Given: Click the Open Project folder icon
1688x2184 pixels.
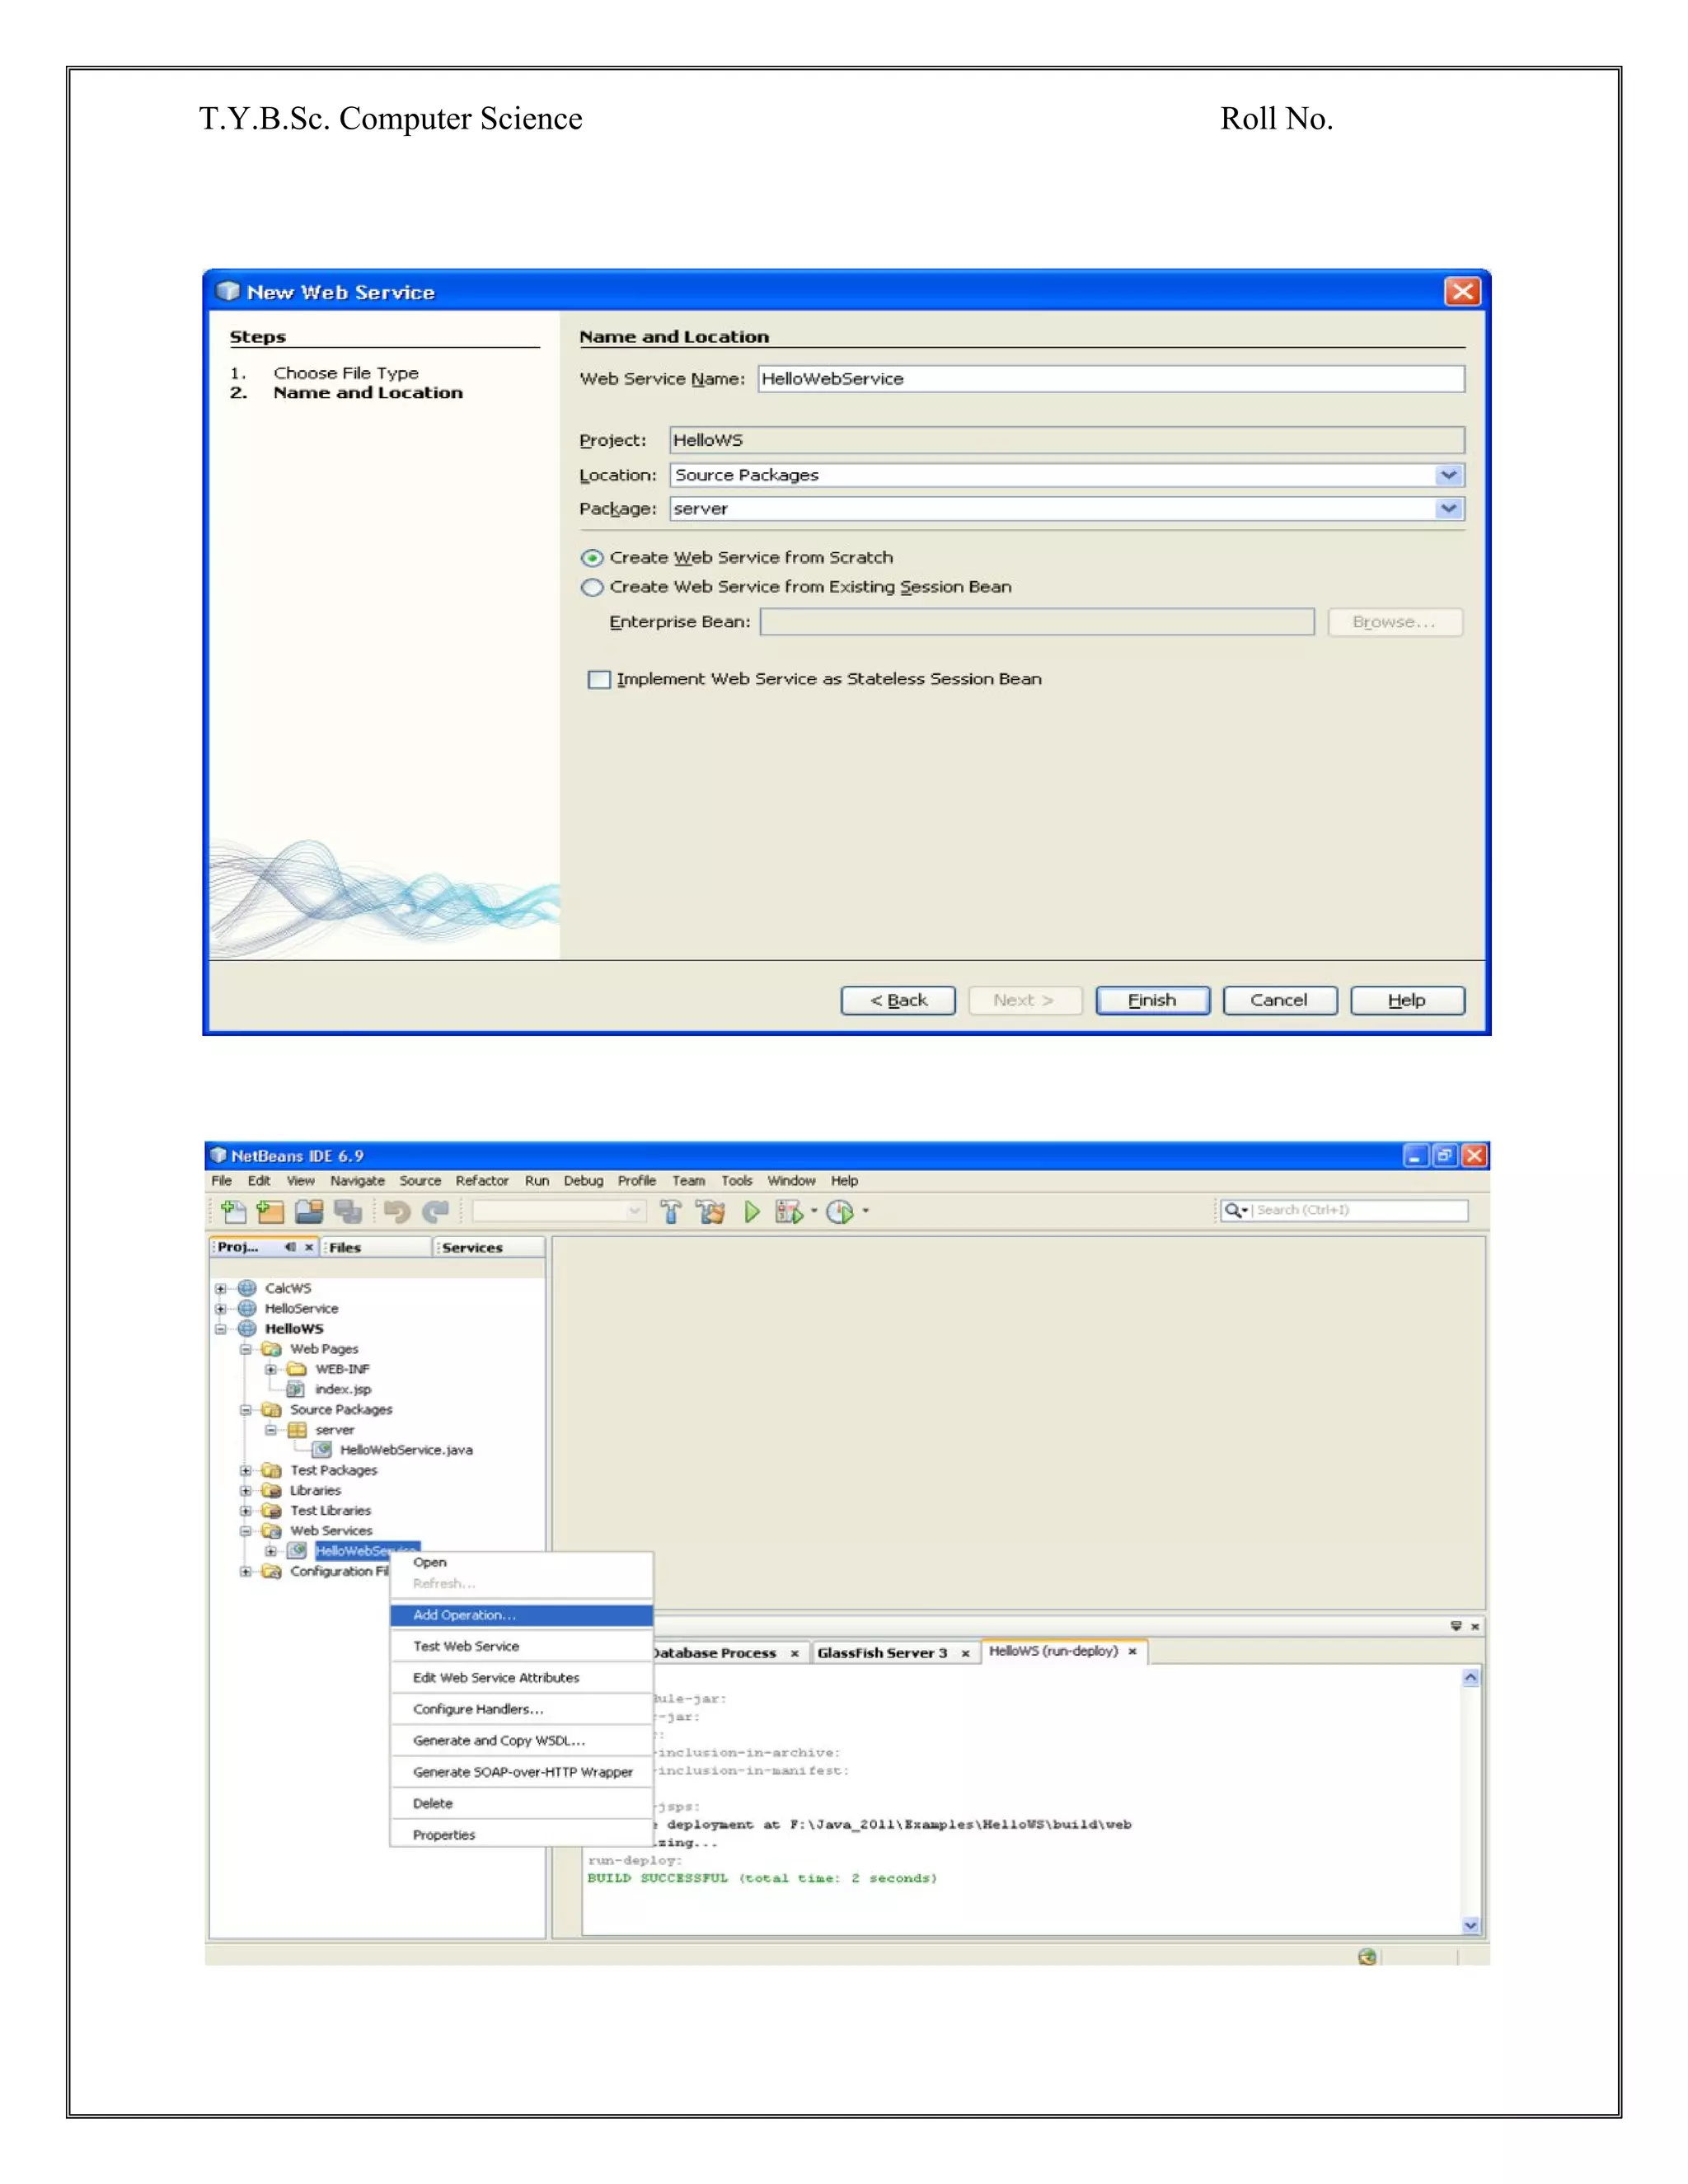Looking at the screenshot, I should [x=309, y=1212].
